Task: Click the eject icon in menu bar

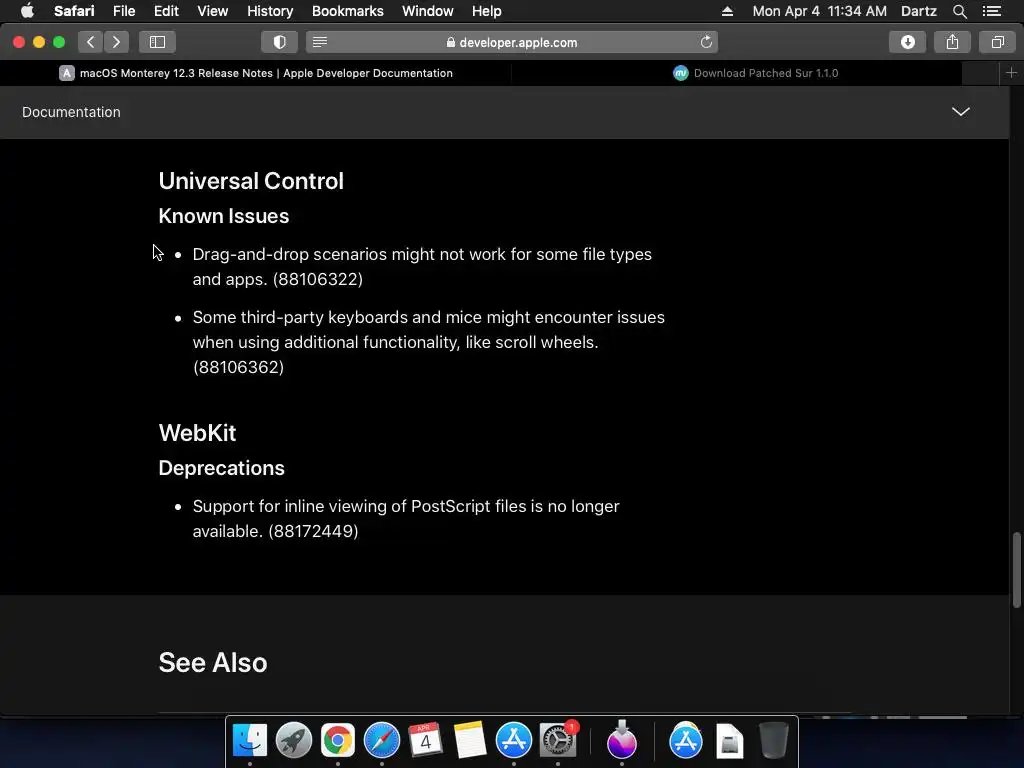Action: click(x=727, y=11)
